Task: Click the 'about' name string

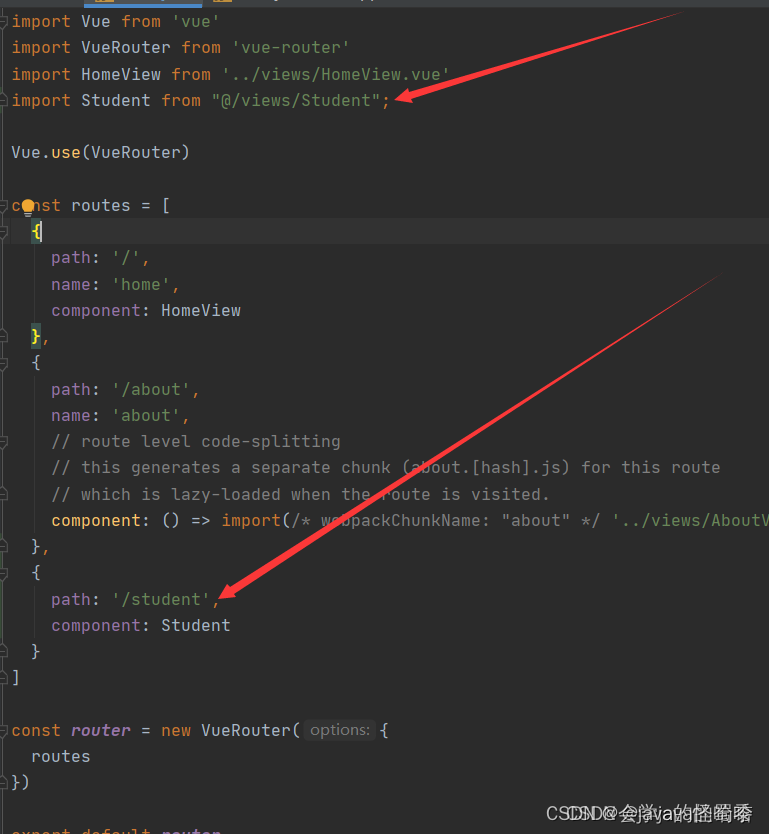Action: click(x=146, y=415)
